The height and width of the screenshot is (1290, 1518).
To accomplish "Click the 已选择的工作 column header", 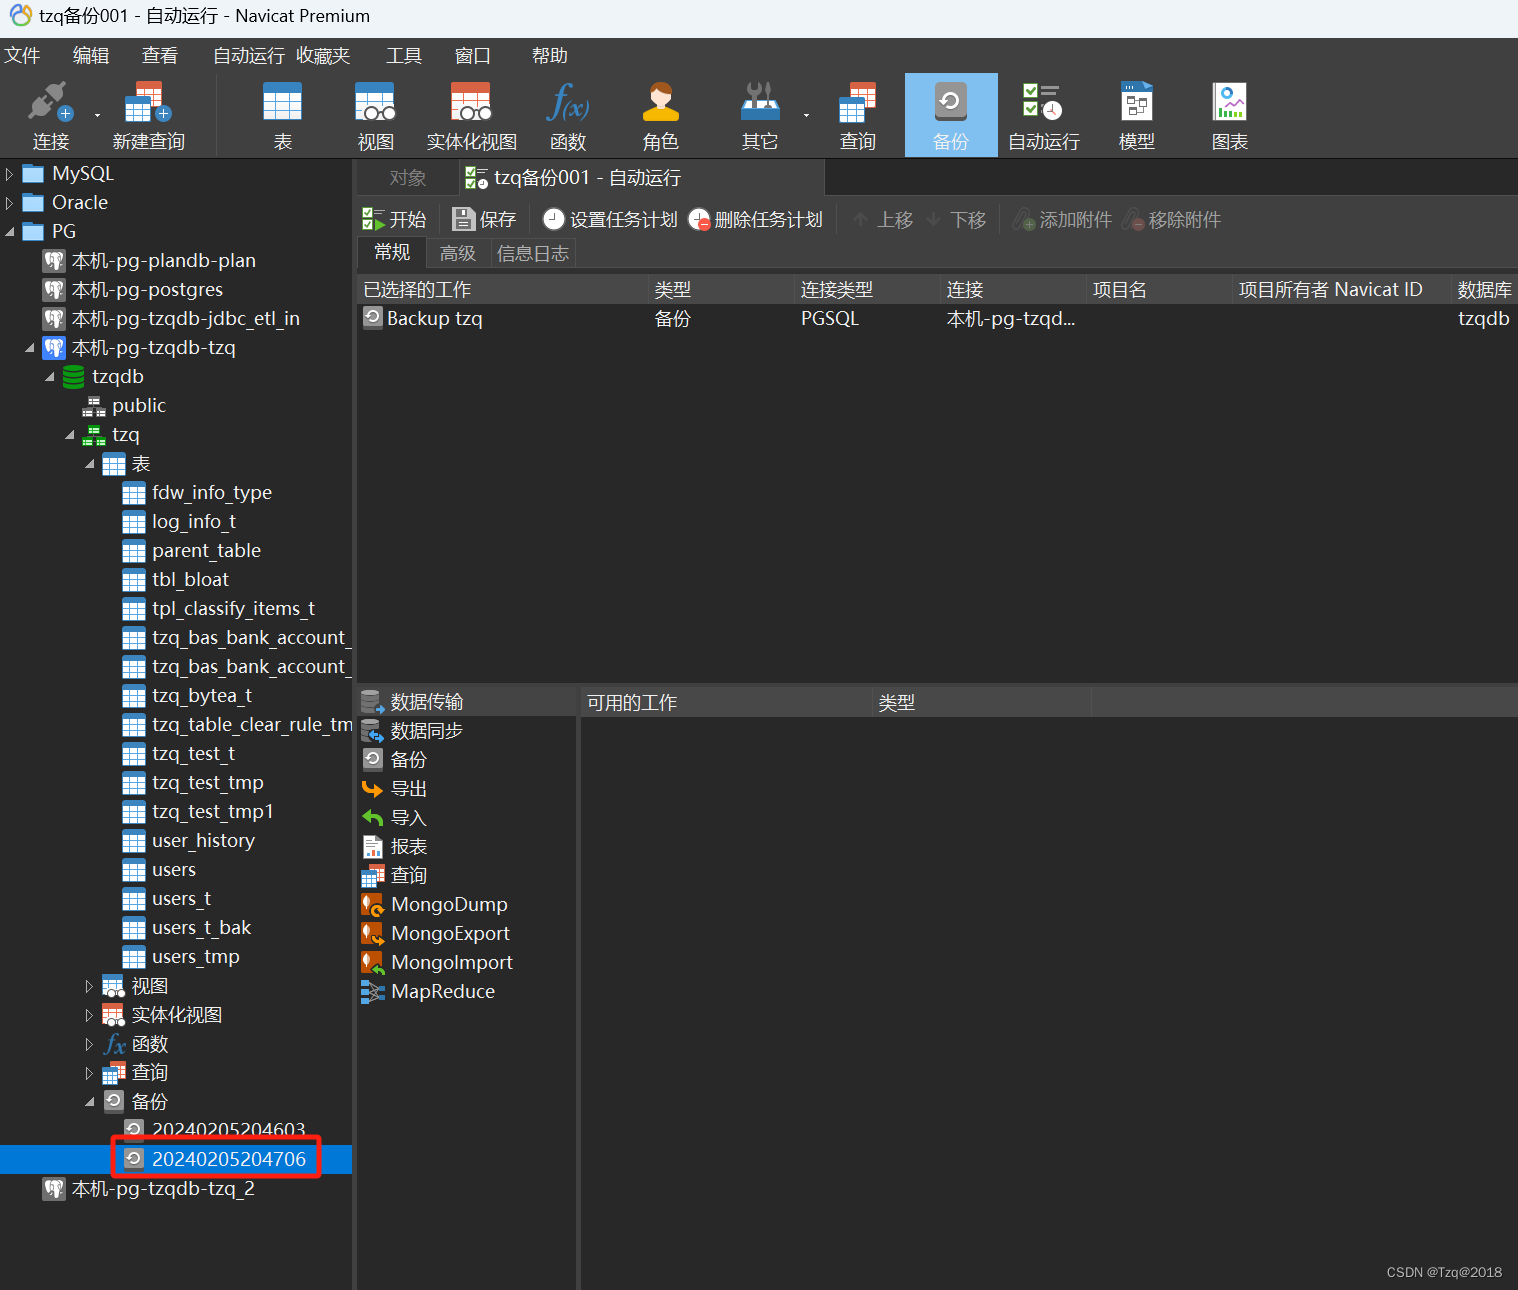I will pos(503,290).
